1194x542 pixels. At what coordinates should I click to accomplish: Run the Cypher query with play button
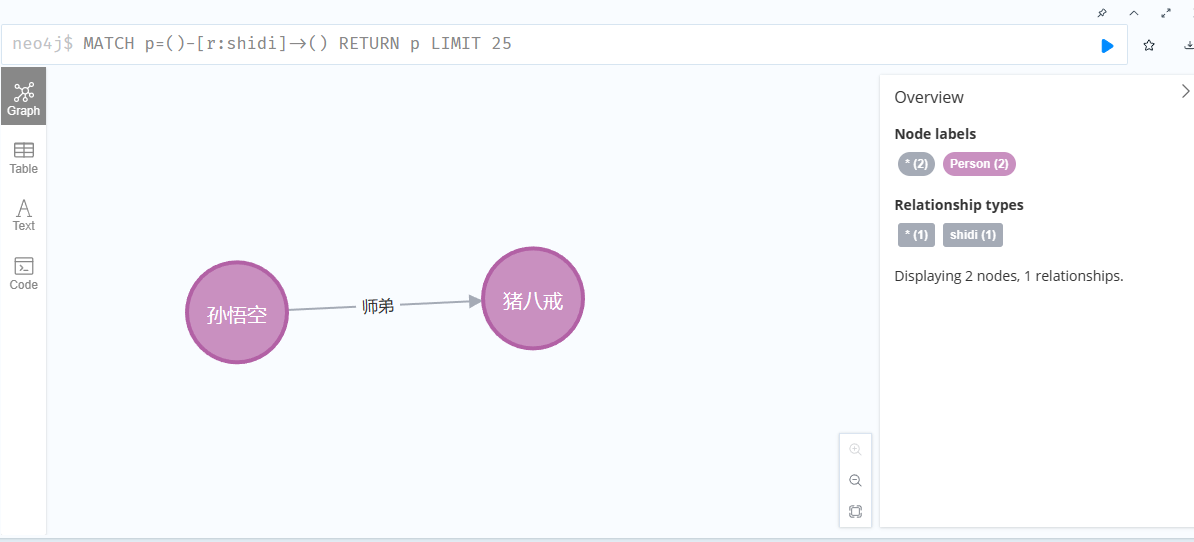1107,46
